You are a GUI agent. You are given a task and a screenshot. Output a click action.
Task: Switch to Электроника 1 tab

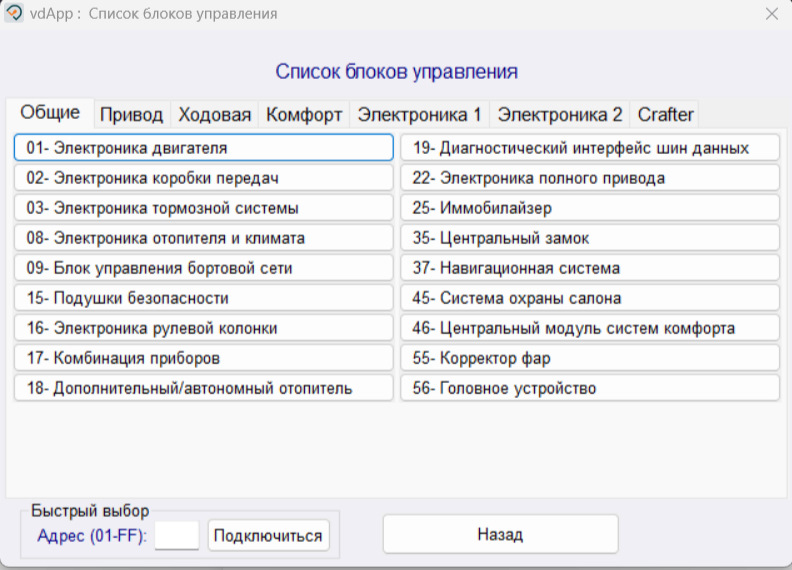419,114
